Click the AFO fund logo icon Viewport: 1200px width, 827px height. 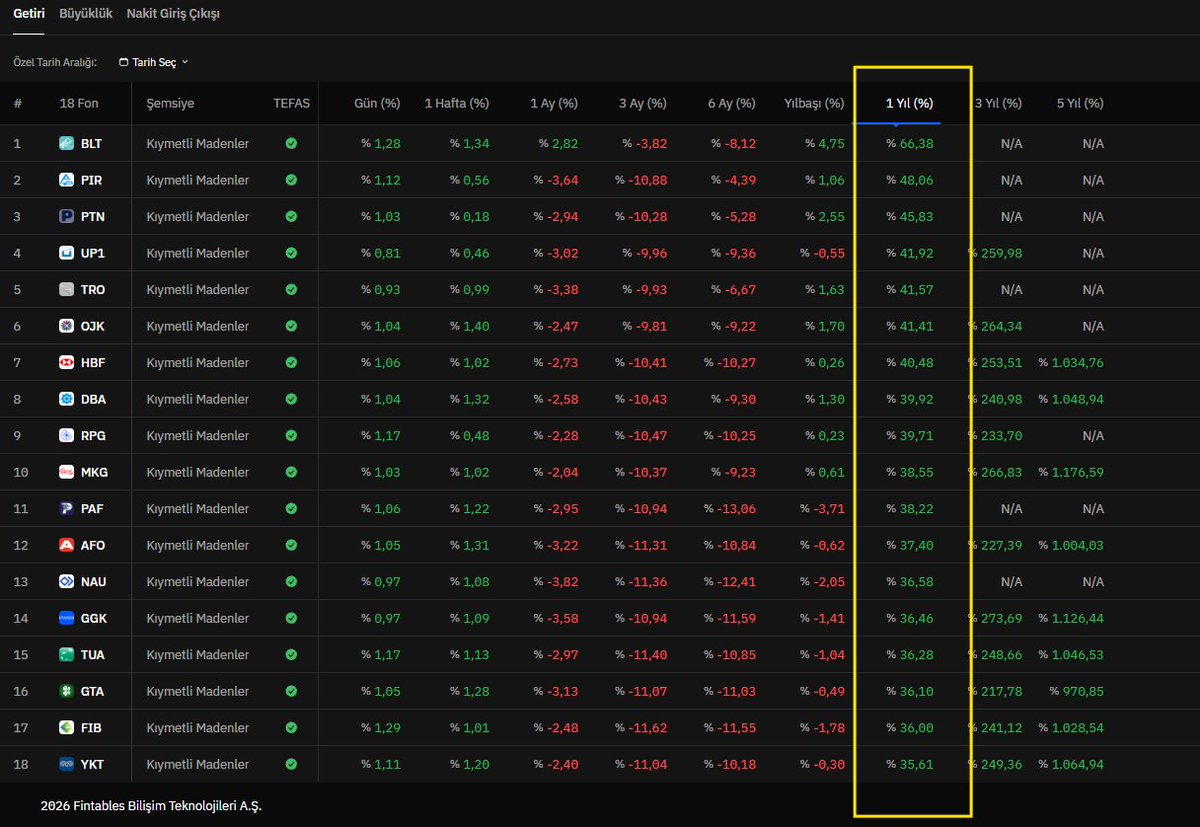point(66,545)
